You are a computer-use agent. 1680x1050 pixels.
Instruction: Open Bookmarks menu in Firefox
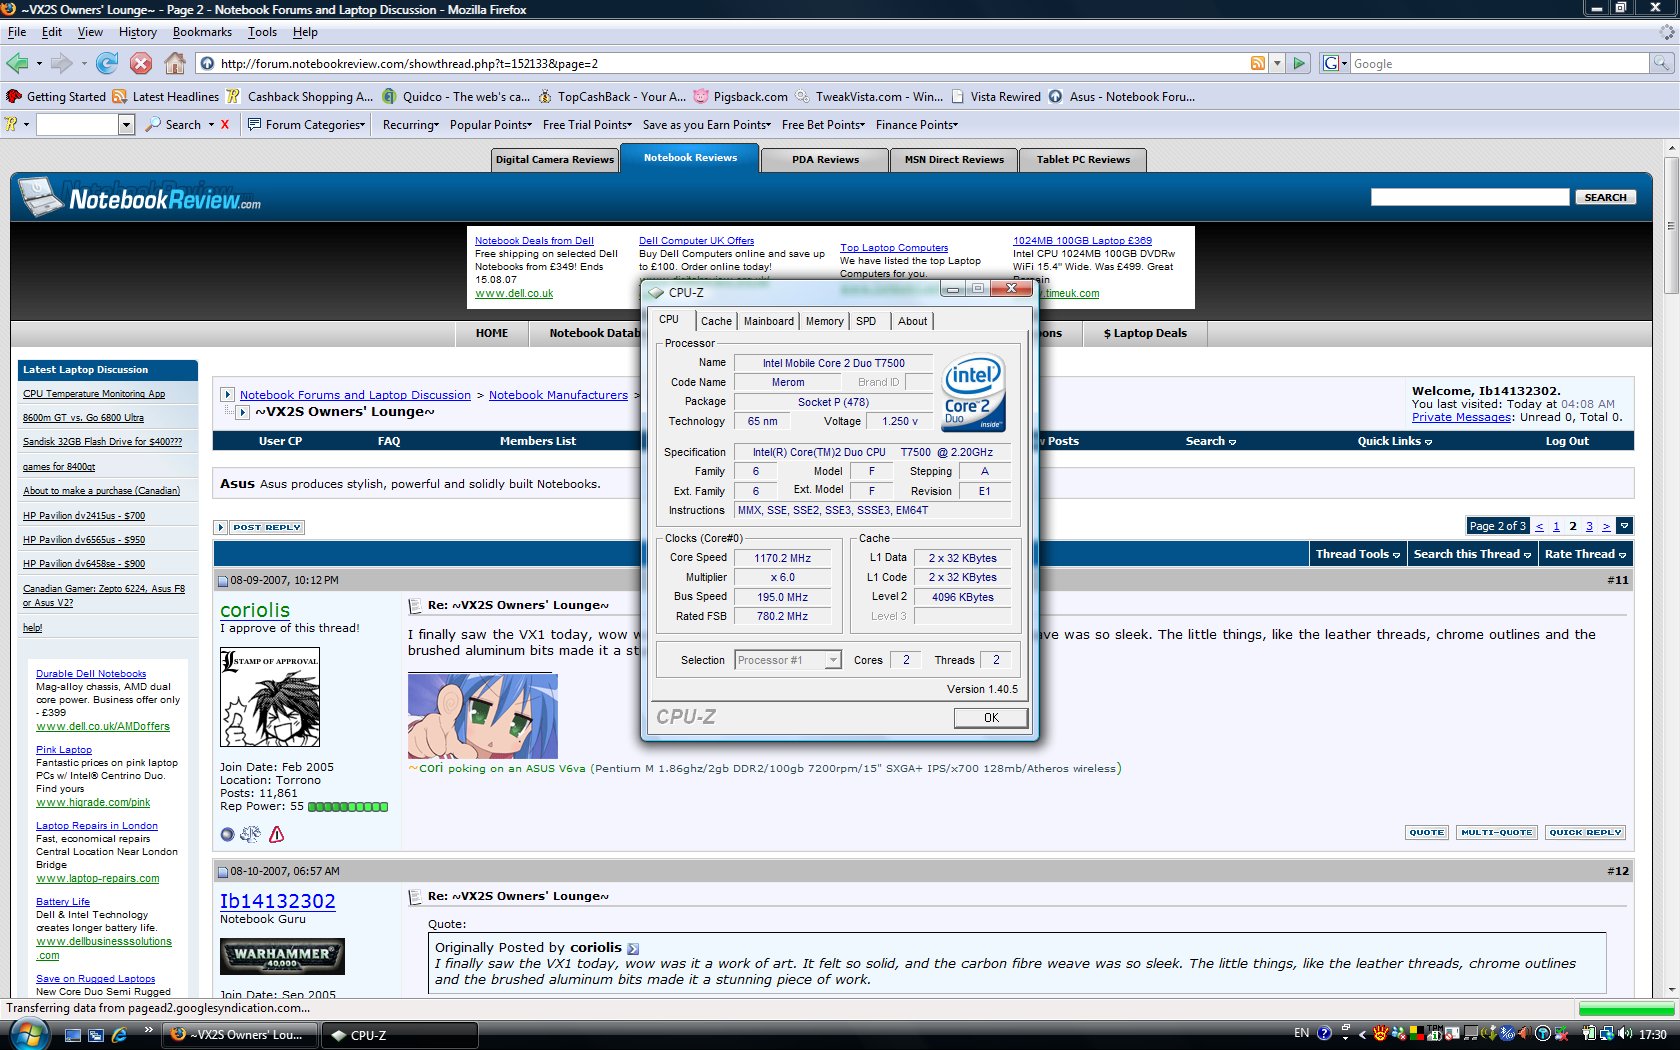tap(202, 32)
